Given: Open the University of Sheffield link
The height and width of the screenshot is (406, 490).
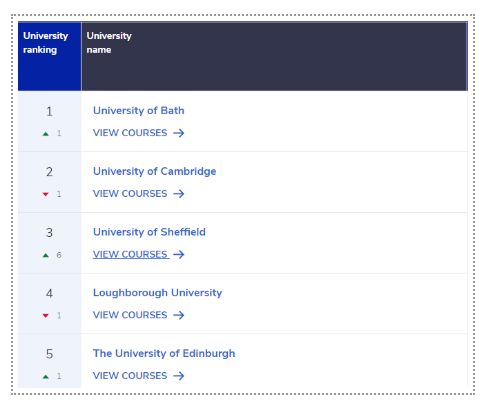Looking at the screenshot, I should tap(149, 232).
